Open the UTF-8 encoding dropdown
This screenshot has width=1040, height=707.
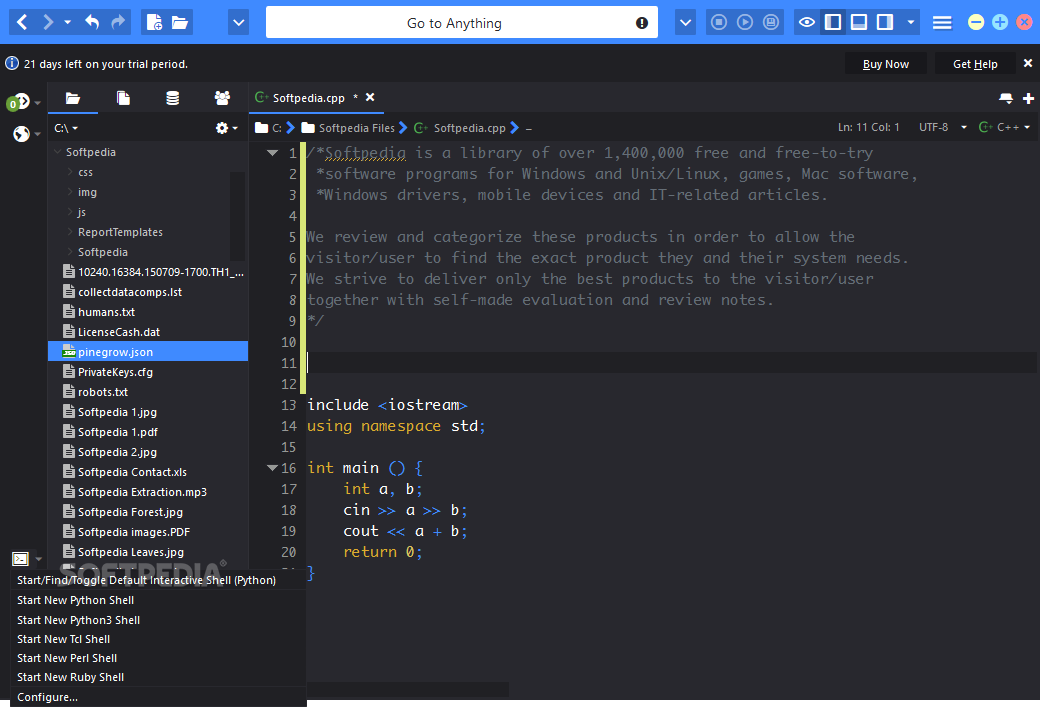click(x=942, y=127)
